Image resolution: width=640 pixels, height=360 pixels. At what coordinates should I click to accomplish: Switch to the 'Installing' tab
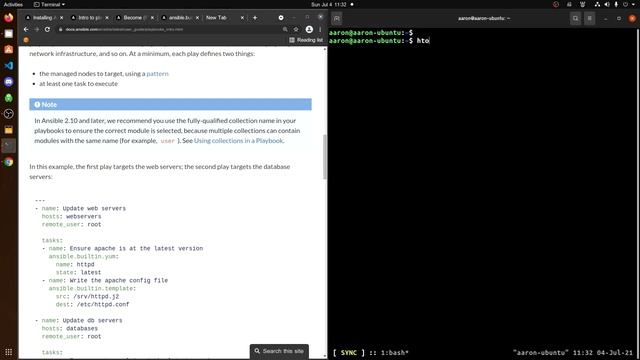(44, 18)
